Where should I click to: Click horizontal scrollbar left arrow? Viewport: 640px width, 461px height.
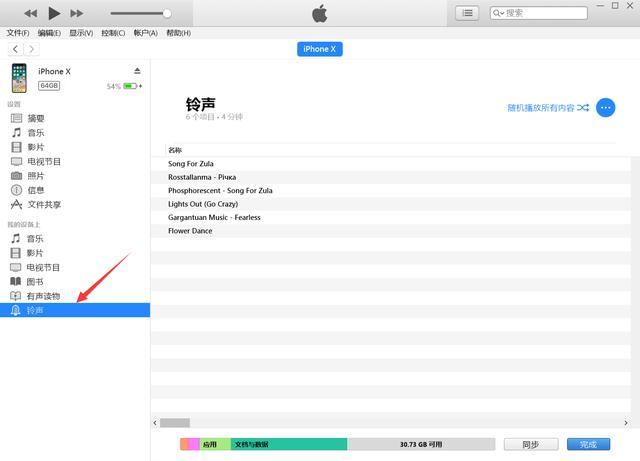(x=155, y=423)
